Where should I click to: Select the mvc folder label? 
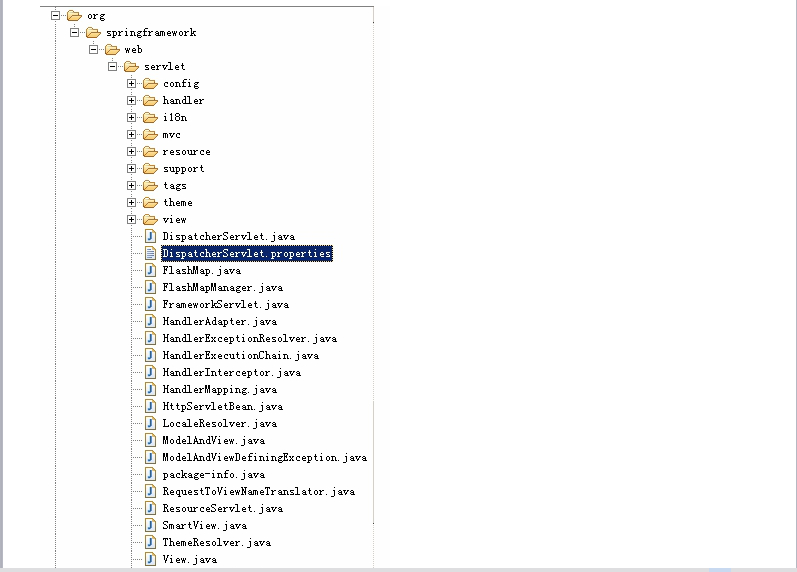[x=172, y=135]
